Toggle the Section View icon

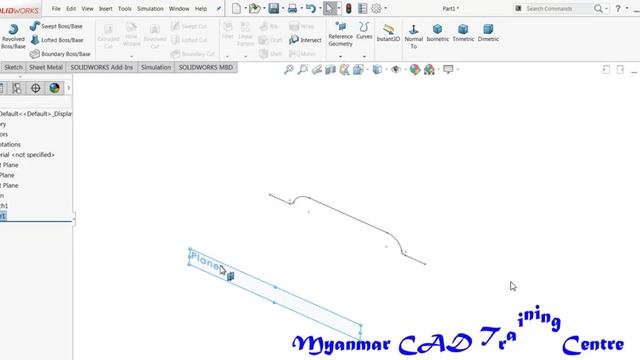point(330,70)
